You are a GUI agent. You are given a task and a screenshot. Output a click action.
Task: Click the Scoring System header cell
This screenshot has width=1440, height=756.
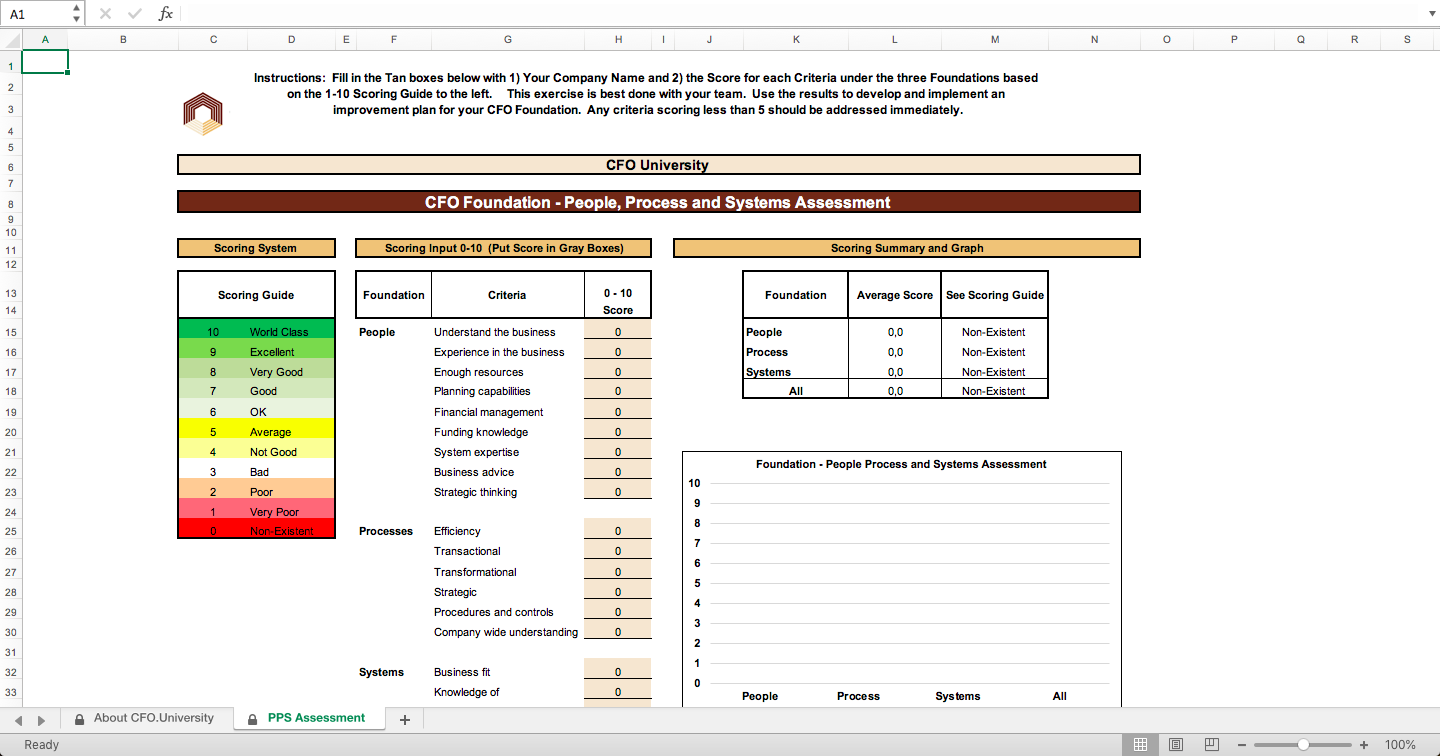point(256,248)
